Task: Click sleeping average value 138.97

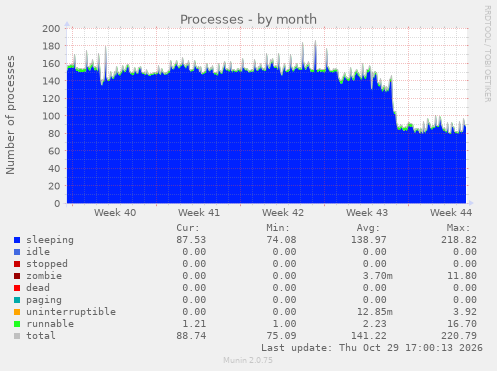Action: click(369, 240)
